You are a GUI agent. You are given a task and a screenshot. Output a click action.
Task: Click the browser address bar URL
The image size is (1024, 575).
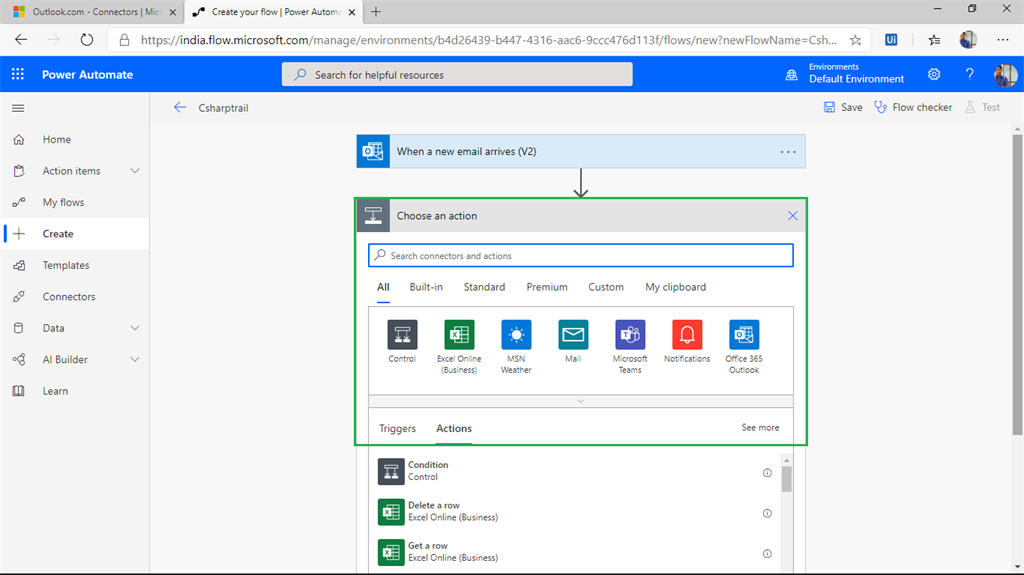pyautogui.click(x=488, y=40)
